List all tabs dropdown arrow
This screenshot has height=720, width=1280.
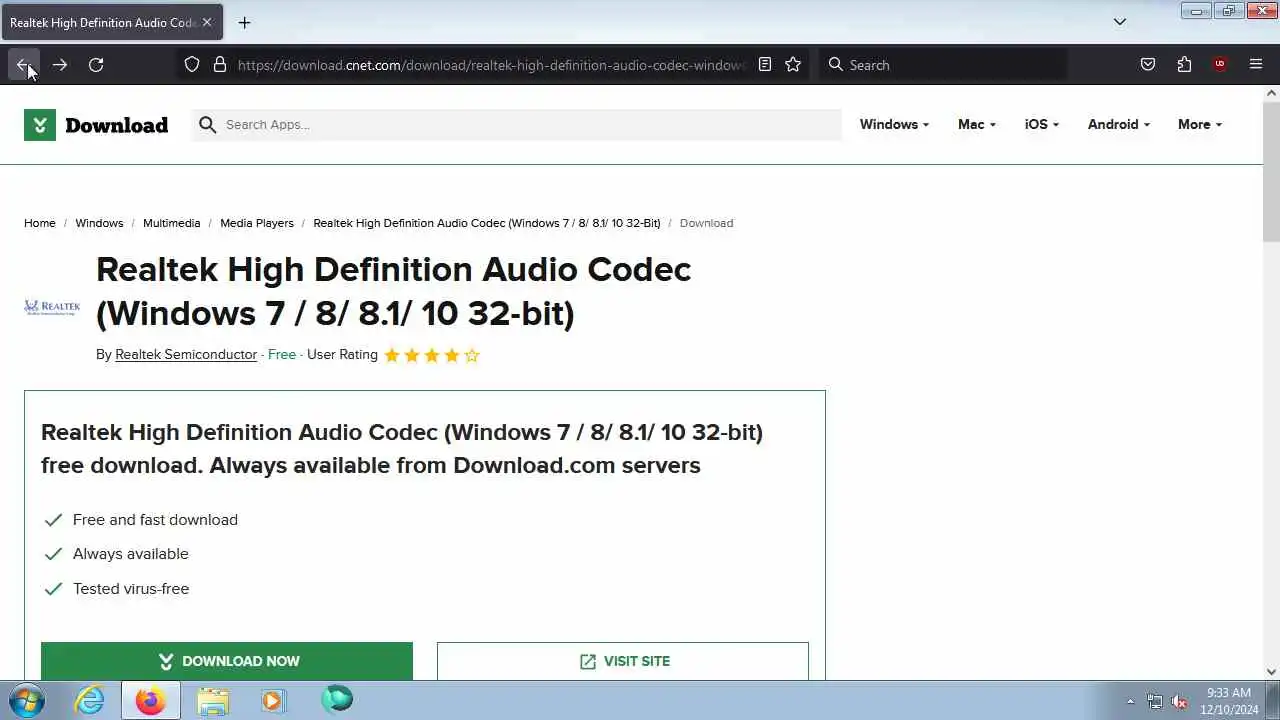click(x=1120, y=22)
